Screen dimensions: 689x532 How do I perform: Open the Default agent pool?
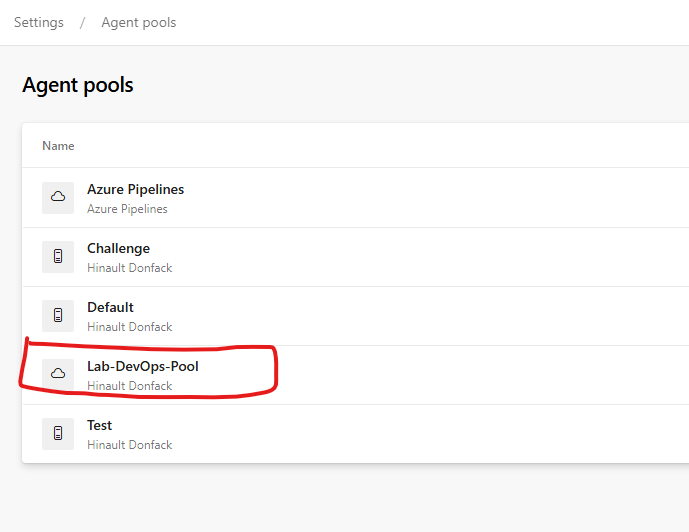click(x=110, y=307)
